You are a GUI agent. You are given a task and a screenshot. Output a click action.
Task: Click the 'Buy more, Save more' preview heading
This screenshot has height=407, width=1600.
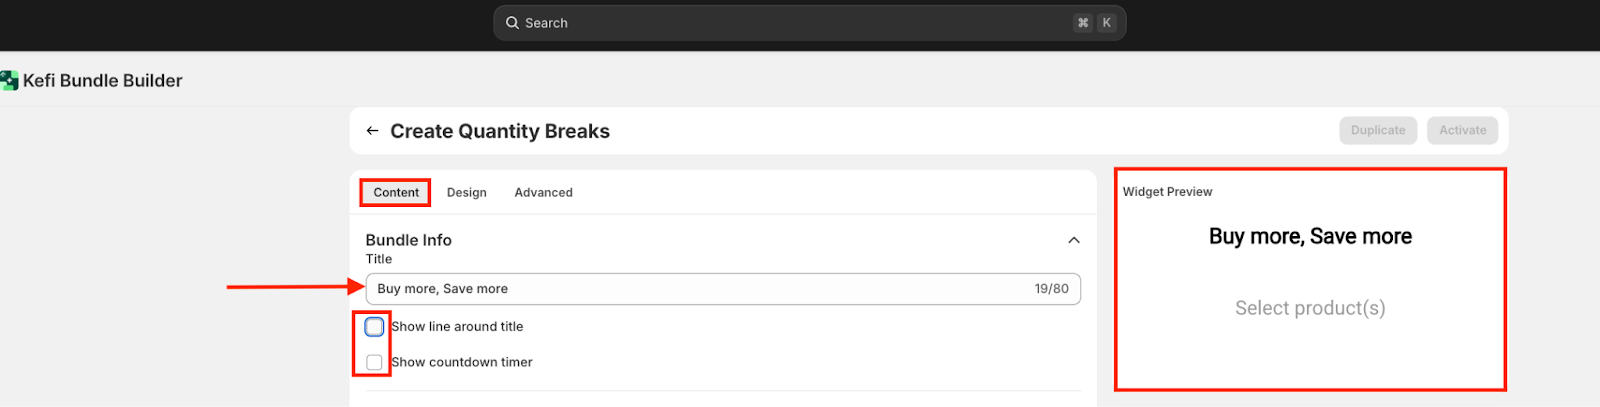pyautogui.click(x=1310, y=237)
